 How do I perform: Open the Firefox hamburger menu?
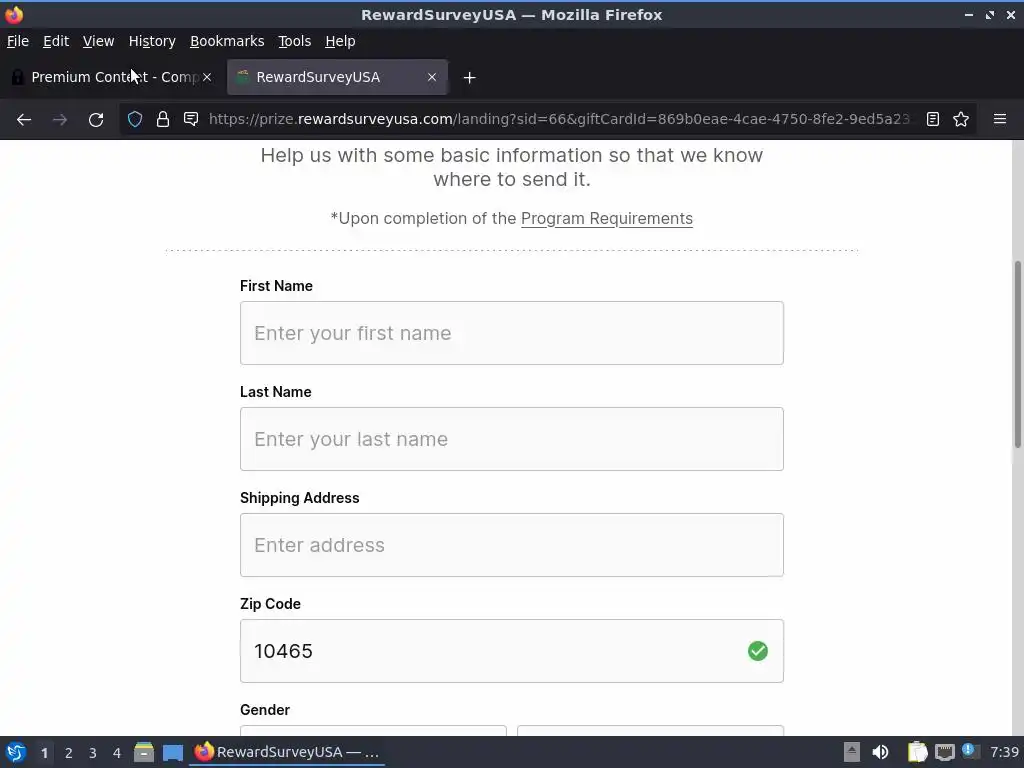(999, 119)
